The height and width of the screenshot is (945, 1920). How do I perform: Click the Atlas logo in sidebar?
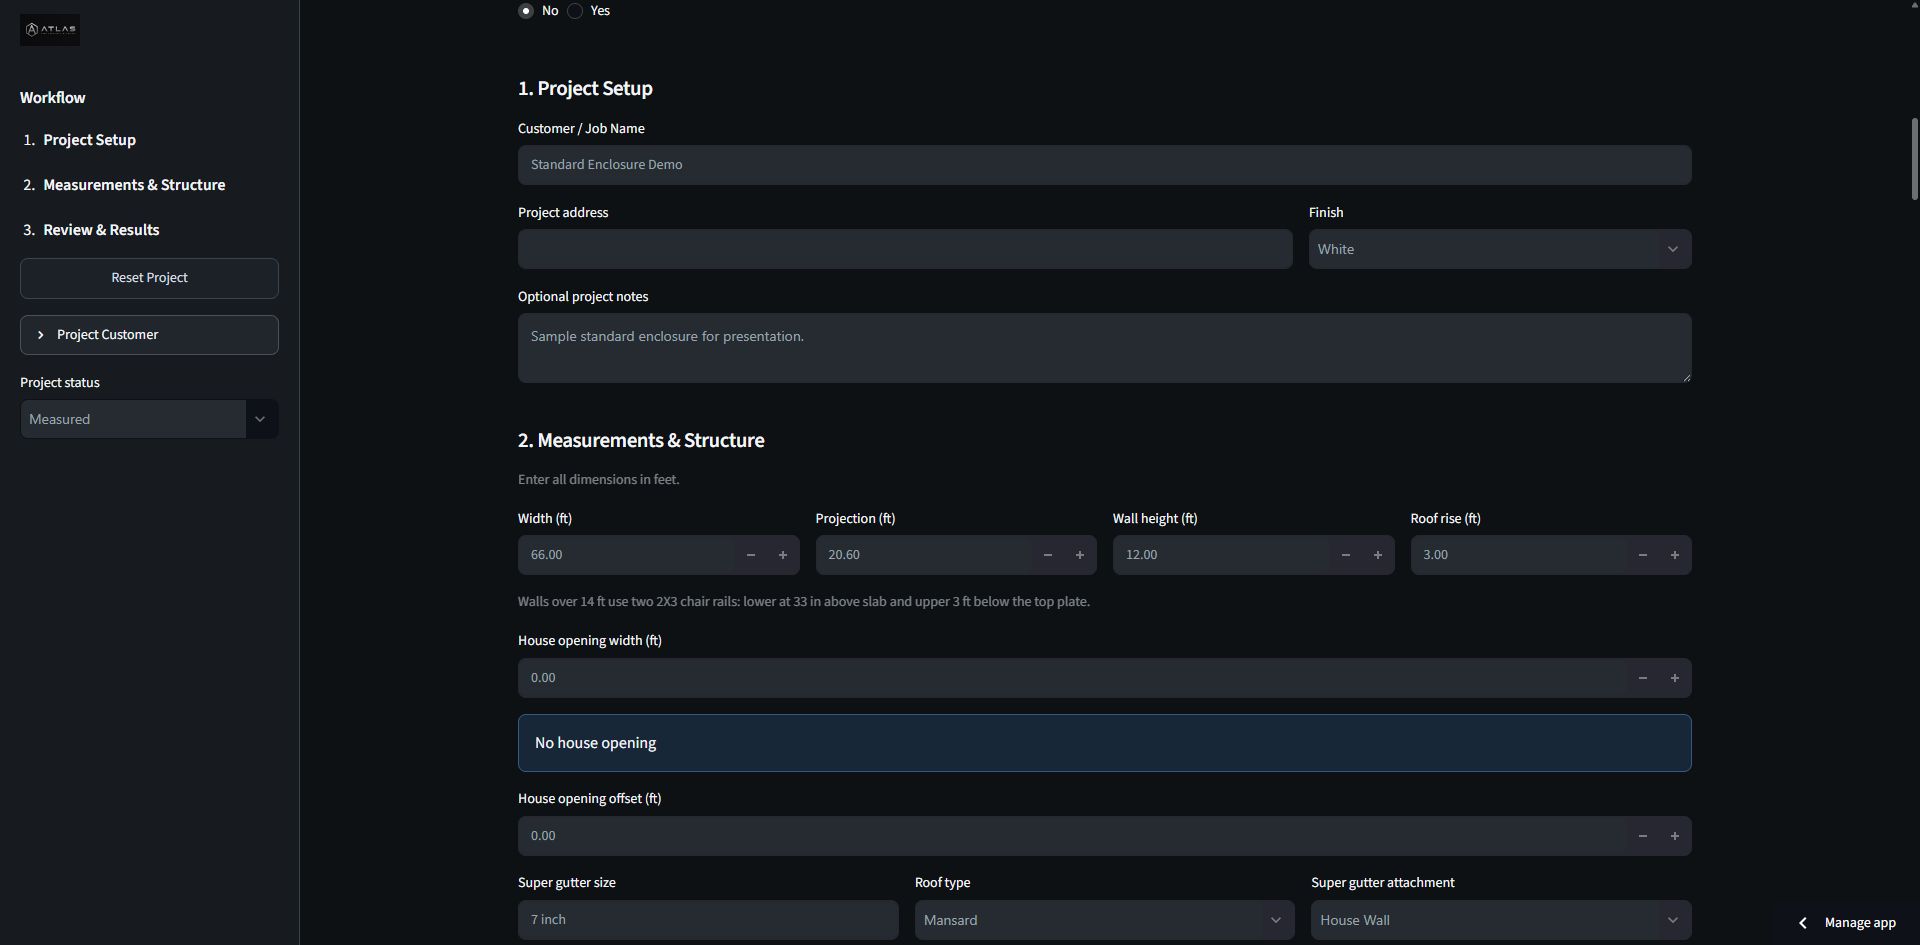coord(50,30)
